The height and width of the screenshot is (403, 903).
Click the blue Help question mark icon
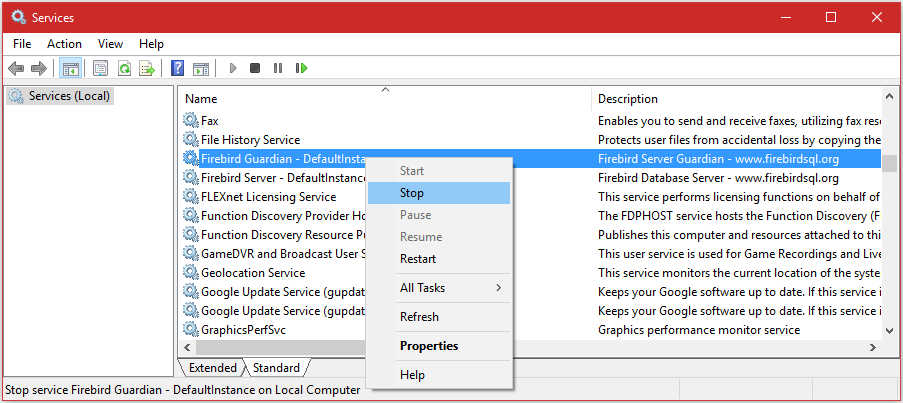click(177, 68)
